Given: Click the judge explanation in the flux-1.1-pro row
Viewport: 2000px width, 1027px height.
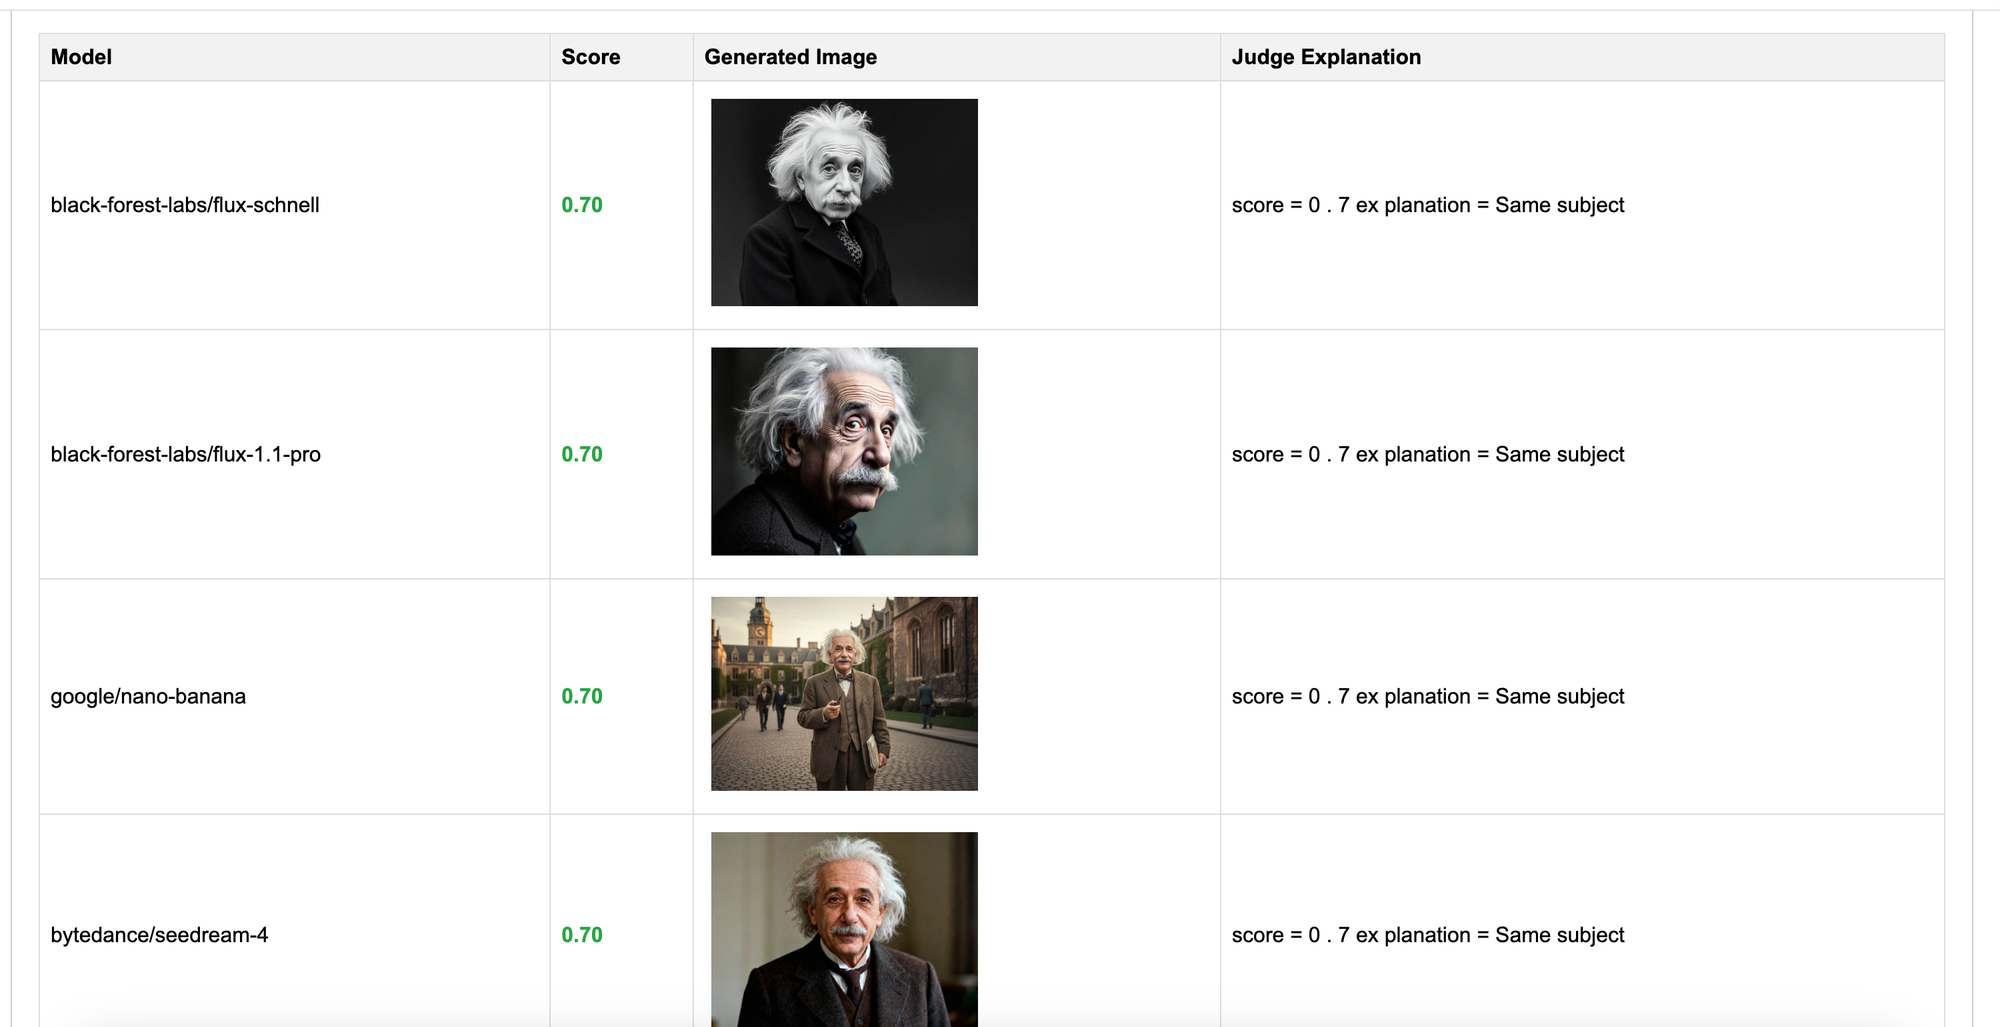Looking at the screenshot, I should [1427, 454].
